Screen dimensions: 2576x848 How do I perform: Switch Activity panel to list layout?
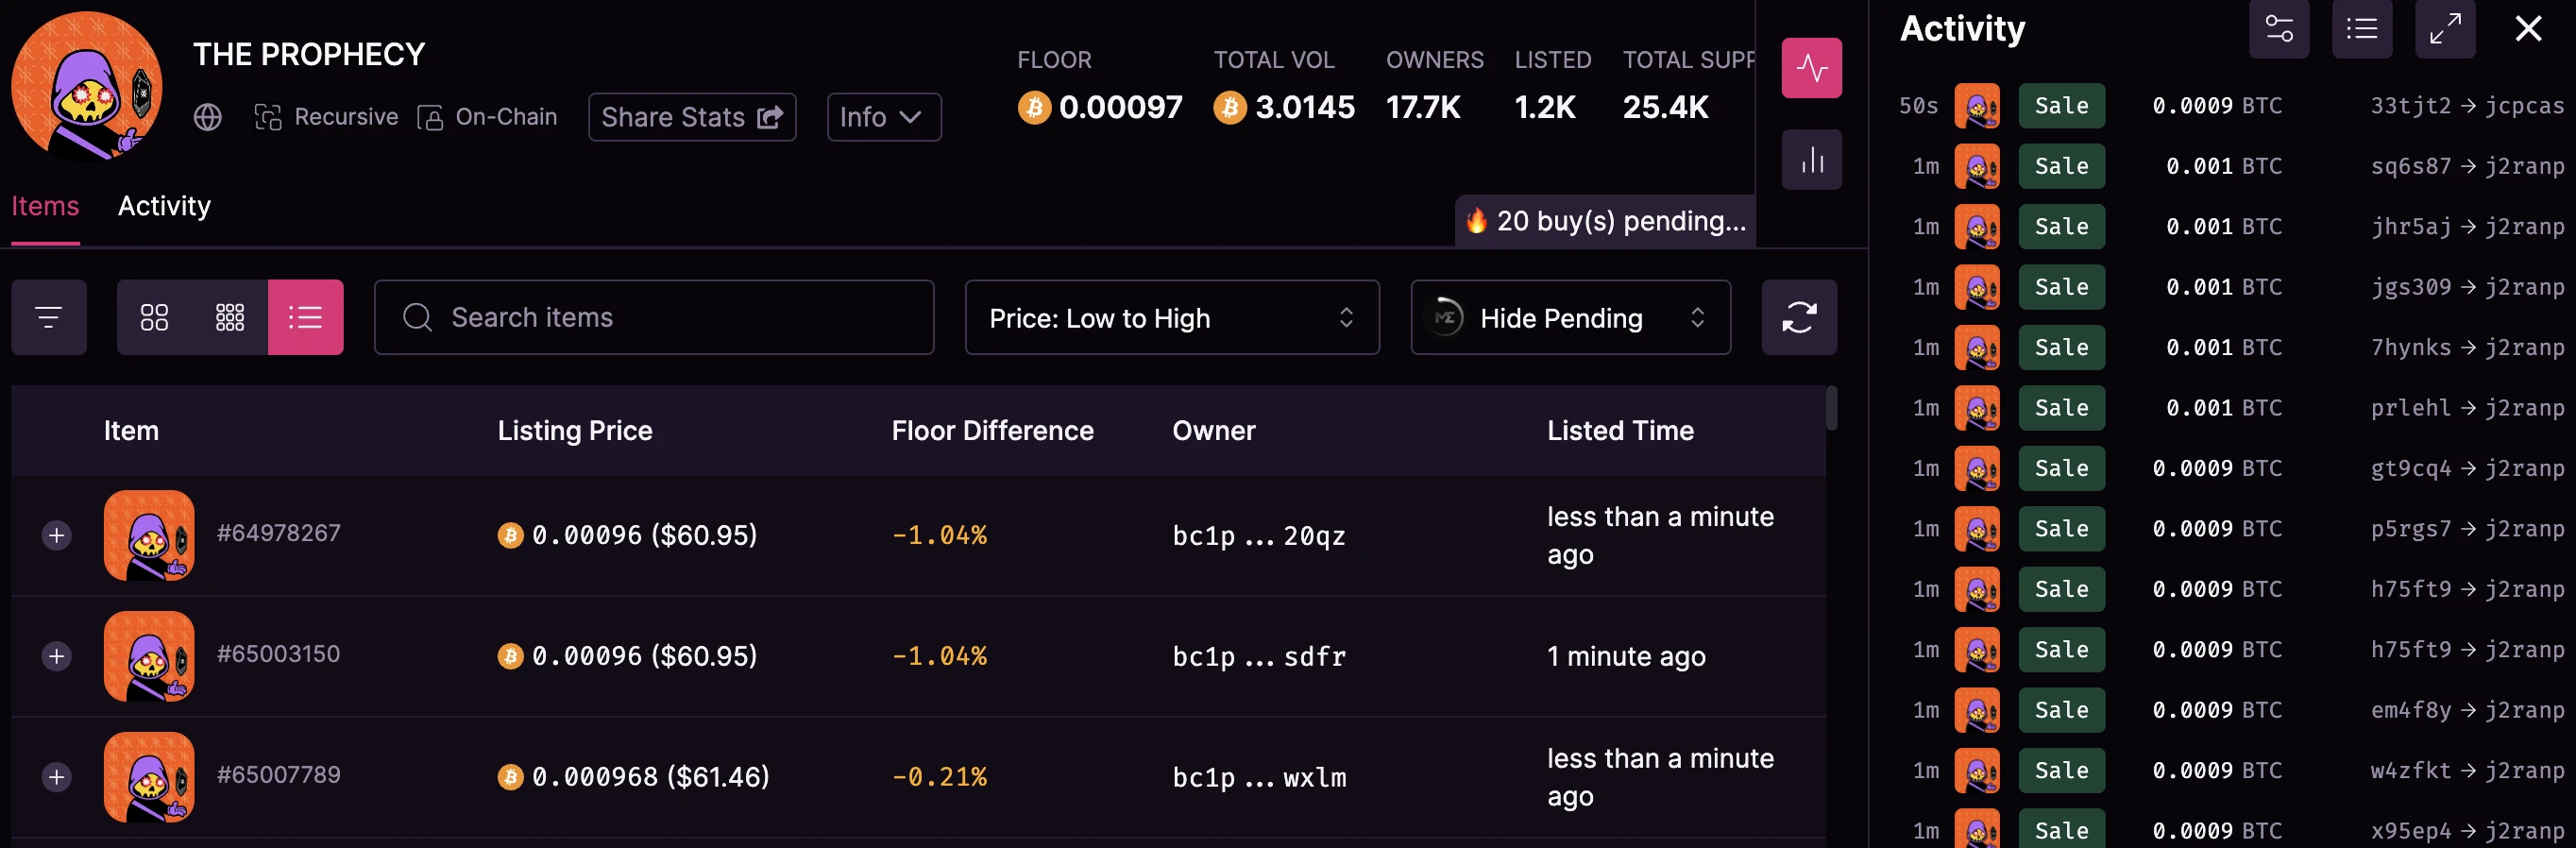(x=2361, y=29)
